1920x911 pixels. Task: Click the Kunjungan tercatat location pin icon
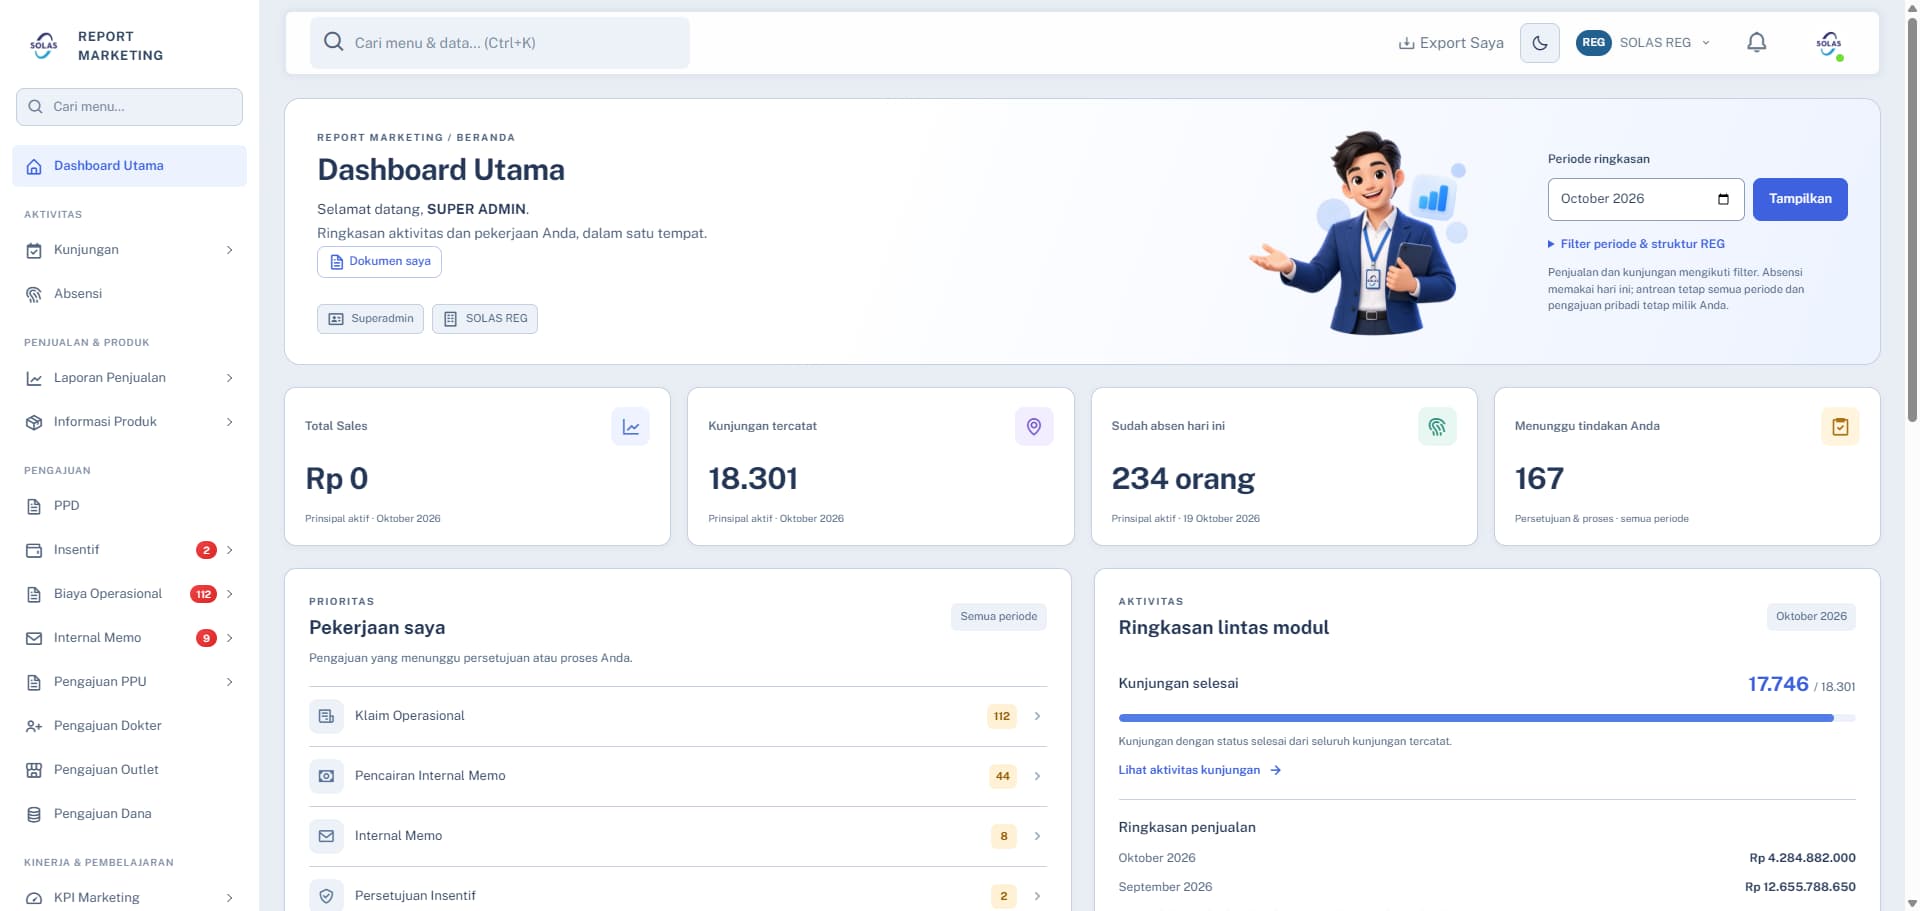[1034, 427]
